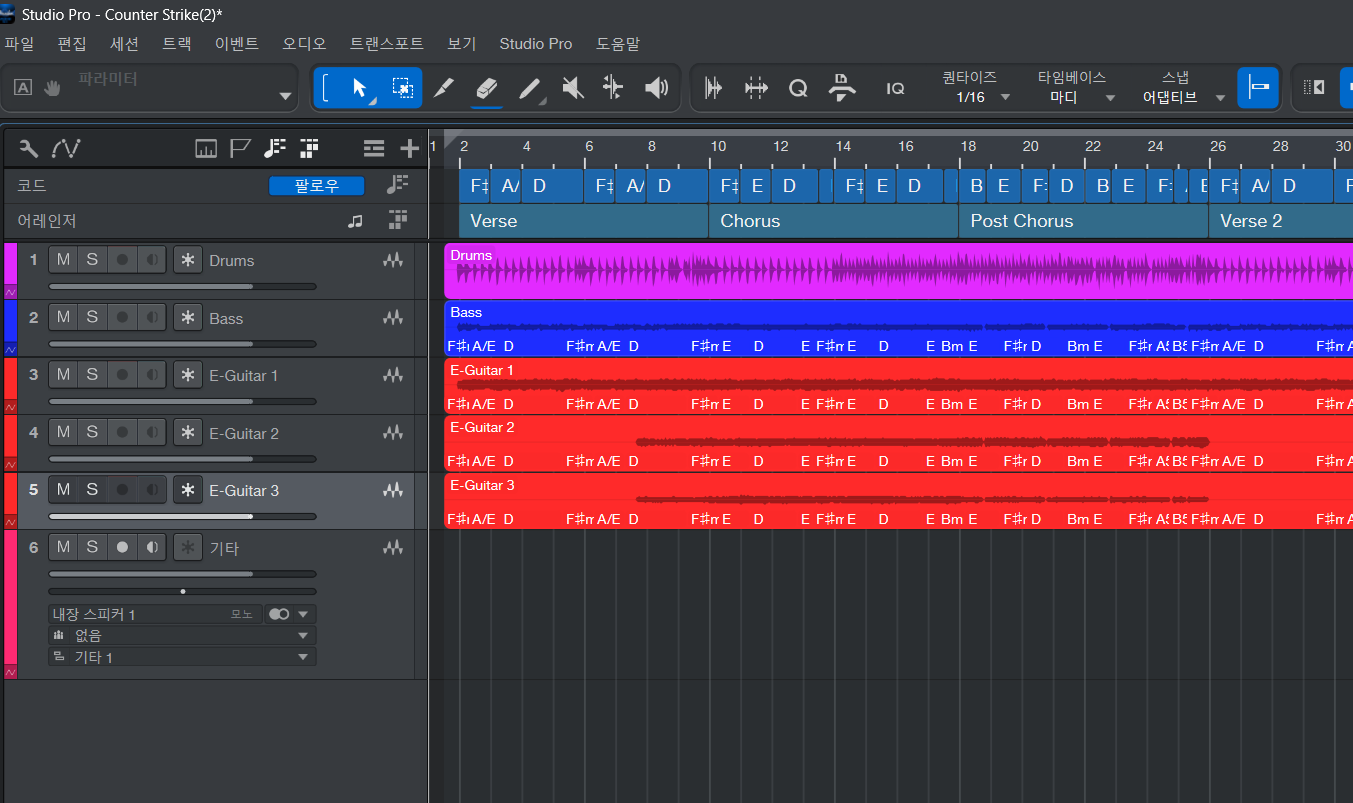Viewport: 1353px width, 803px height.
Task: Open track settings wrench icon
Action: pyautogui.click(x=29, y=149)
